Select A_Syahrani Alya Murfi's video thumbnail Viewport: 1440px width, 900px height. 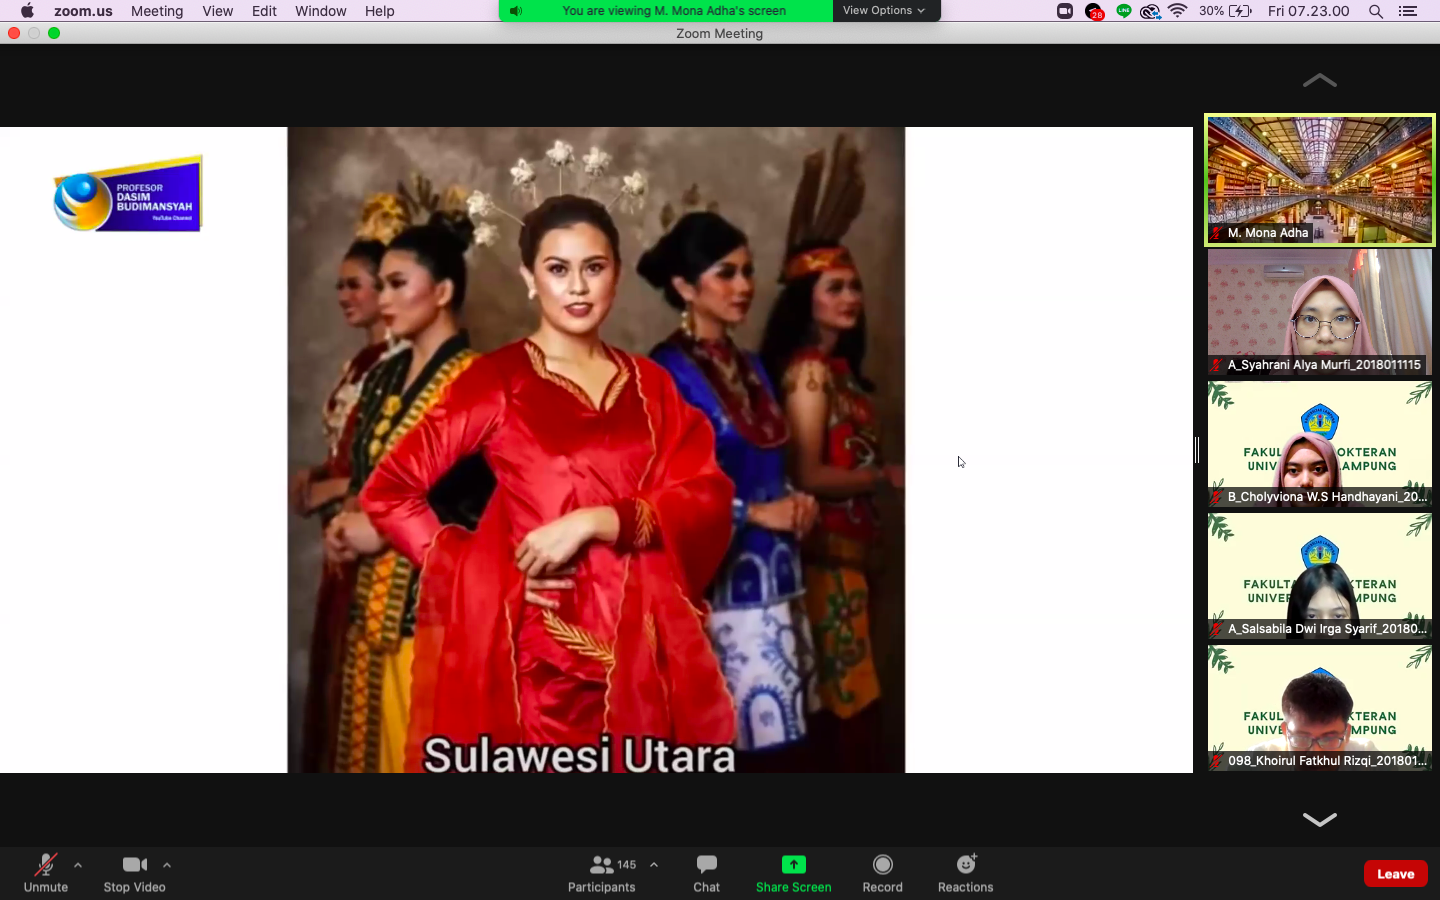pos(1320,312)
